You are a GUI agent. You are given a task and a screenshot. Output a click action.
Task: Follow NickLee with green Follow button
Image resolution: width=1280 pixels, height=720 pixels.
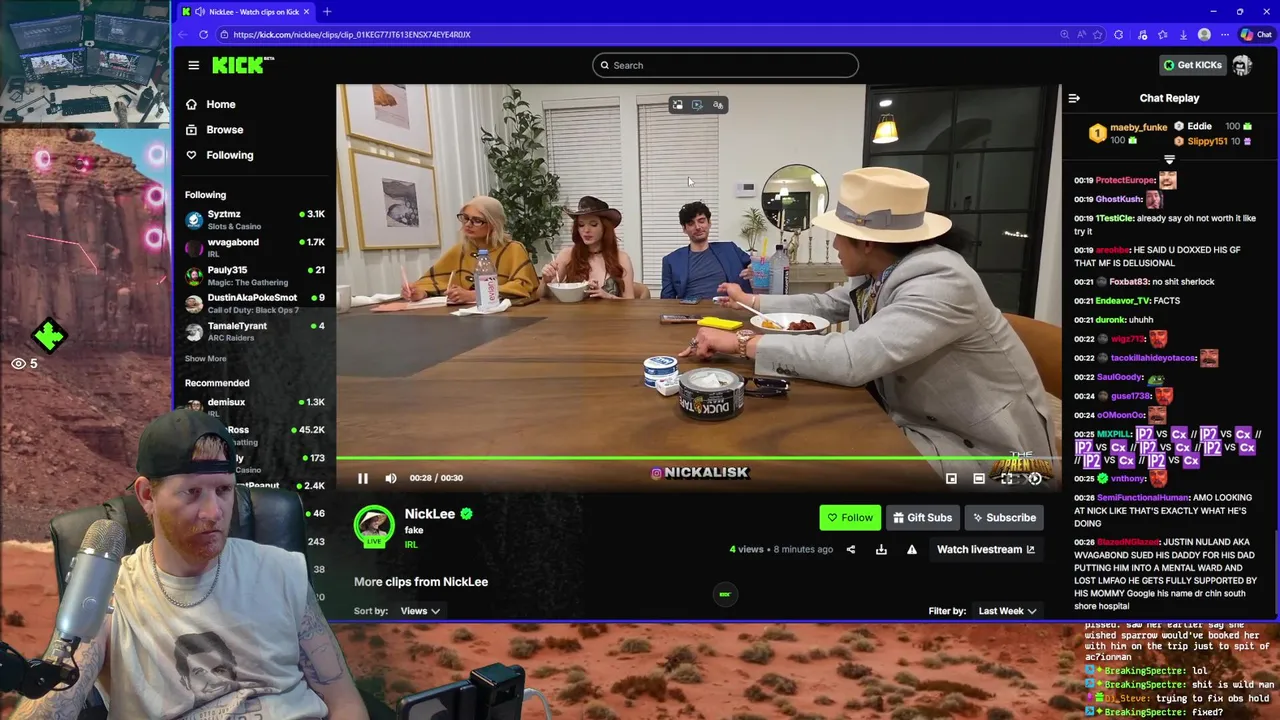[x=850, y=517]
